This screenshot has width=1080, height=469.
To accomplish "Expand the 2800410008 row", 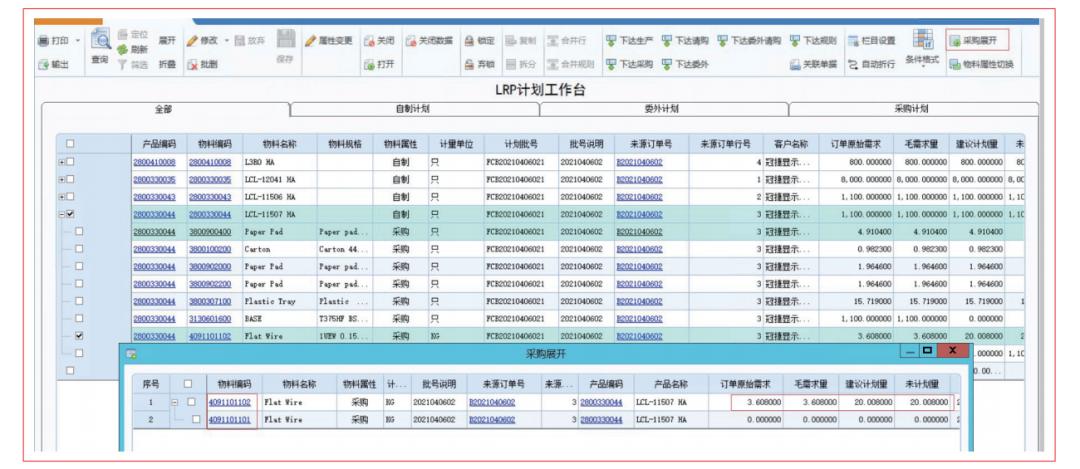I will click(x=61, y=162).
